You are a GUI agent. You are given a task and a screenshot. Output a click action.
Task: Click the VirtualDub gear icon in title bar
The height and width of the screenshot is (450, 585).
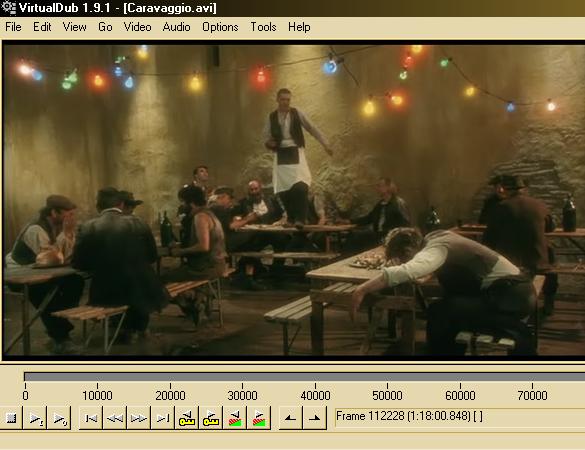pyautogui.click(x=8, y=7)
